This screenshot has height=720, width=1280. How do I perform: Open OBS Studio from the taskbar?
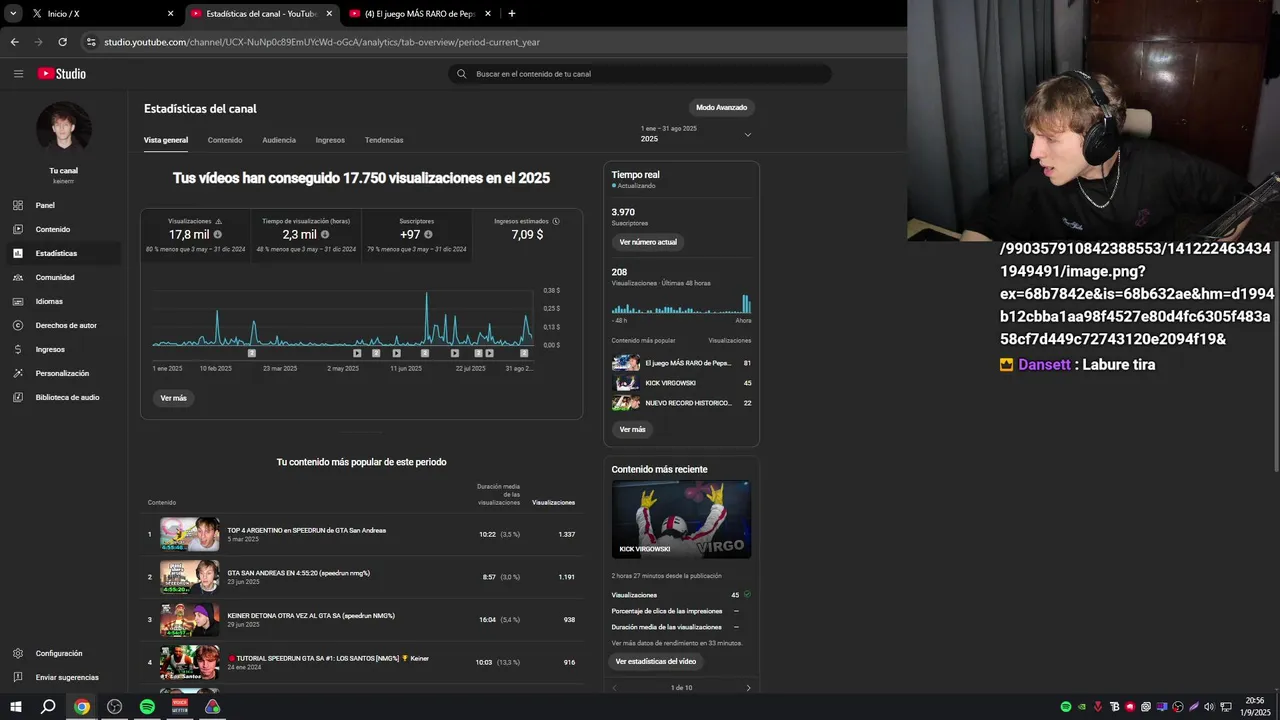click(114, 707)
